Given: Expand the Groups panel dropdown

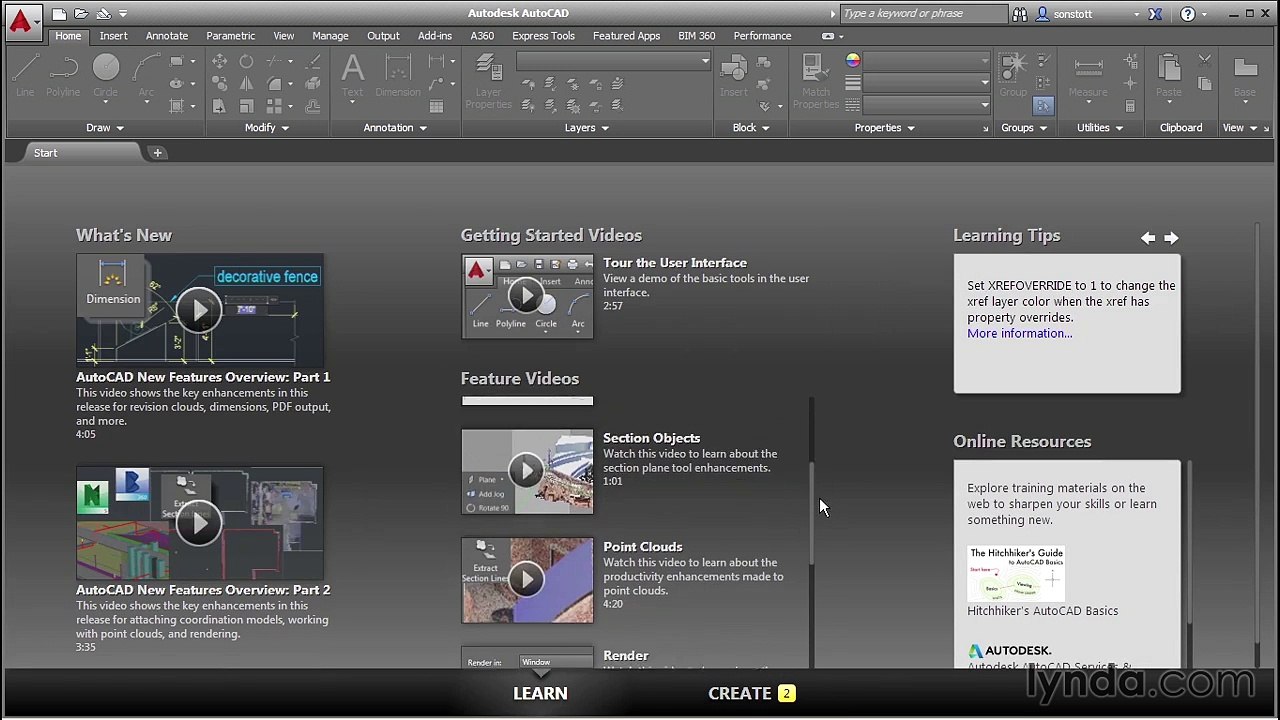Looking at the screenshot, I should coord(1024,128).
